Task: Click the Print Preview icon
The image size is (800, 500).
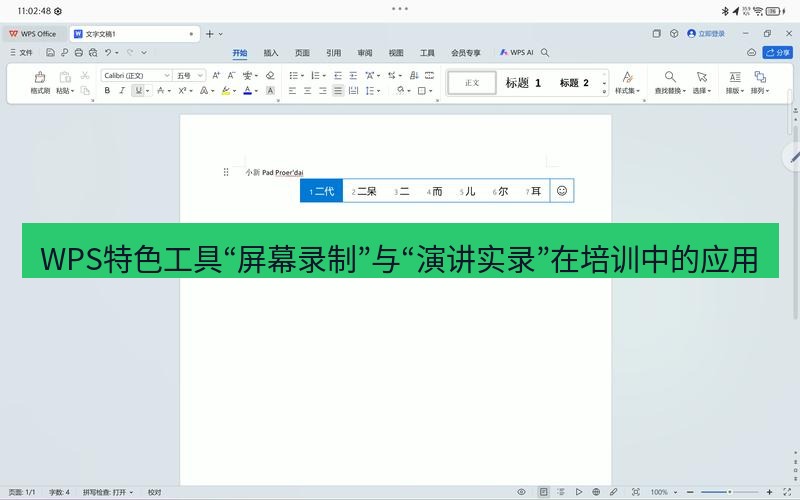Action: (x=93, y=52)
